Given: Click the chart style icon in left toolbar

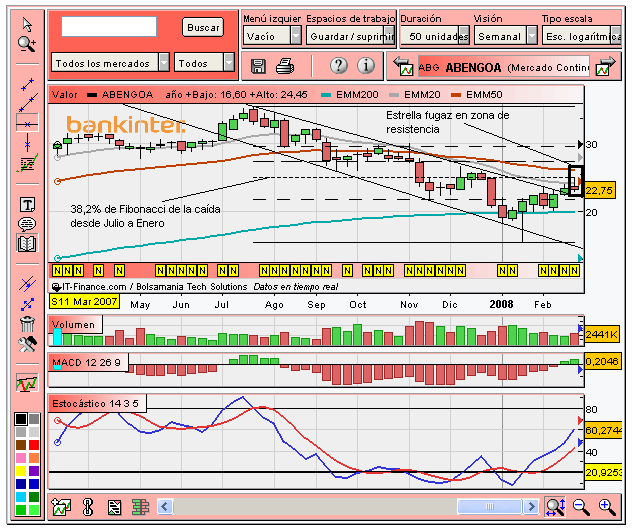Looking at the screenshot, I should tap(27, 383).
